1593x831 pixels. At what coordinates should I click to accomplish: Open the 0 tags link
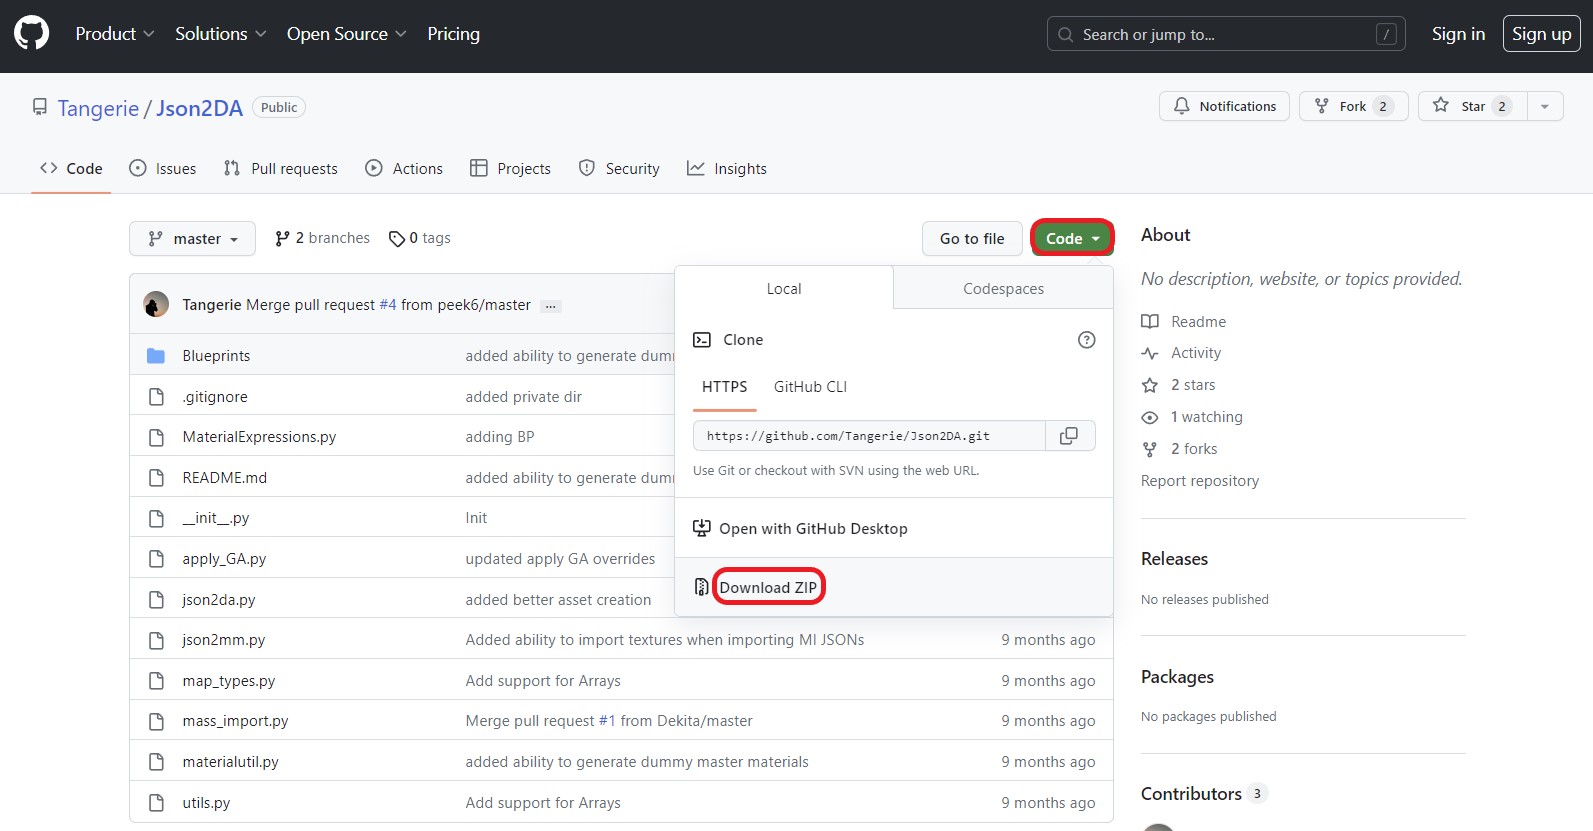point(420,238)
